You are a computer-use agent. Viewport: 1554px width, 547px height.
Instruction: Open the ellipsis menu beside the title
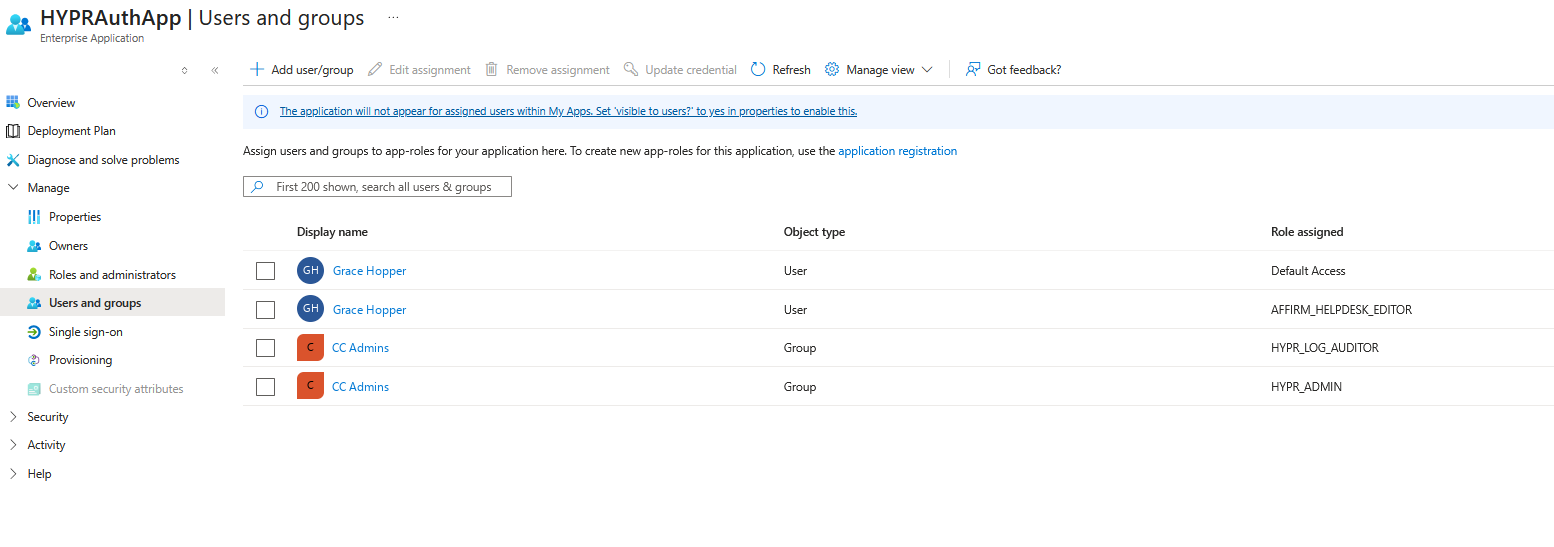point(393,18)
